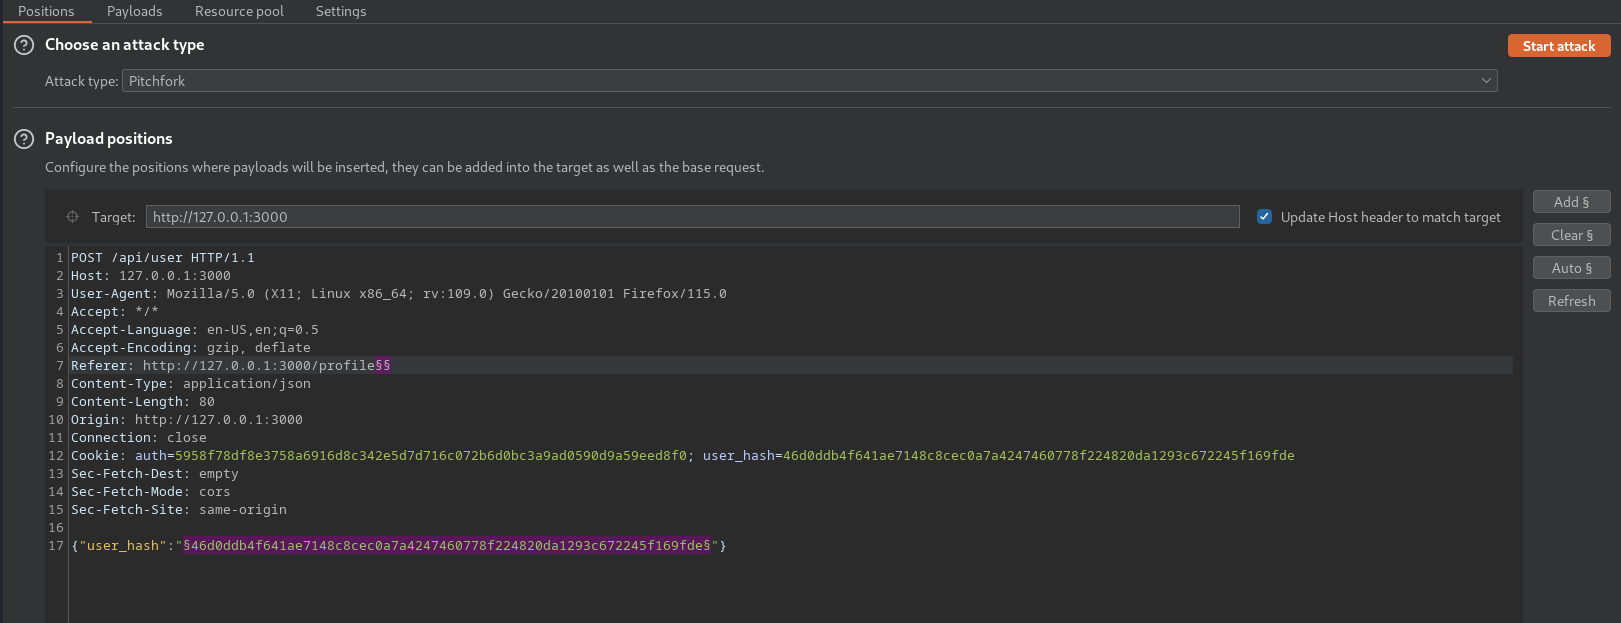Click the Add § button
1621x623 pixels.
pos(1571,202)
